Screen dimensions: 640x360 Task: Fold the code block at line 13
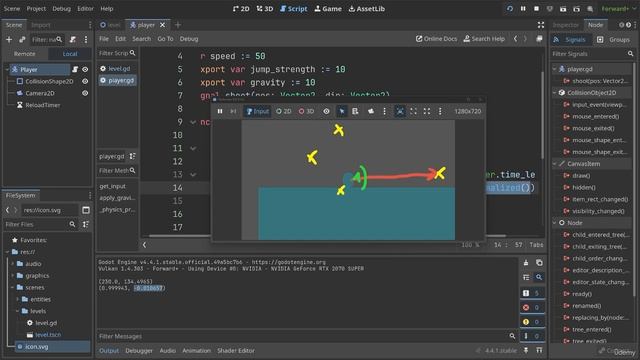(193, 175)
